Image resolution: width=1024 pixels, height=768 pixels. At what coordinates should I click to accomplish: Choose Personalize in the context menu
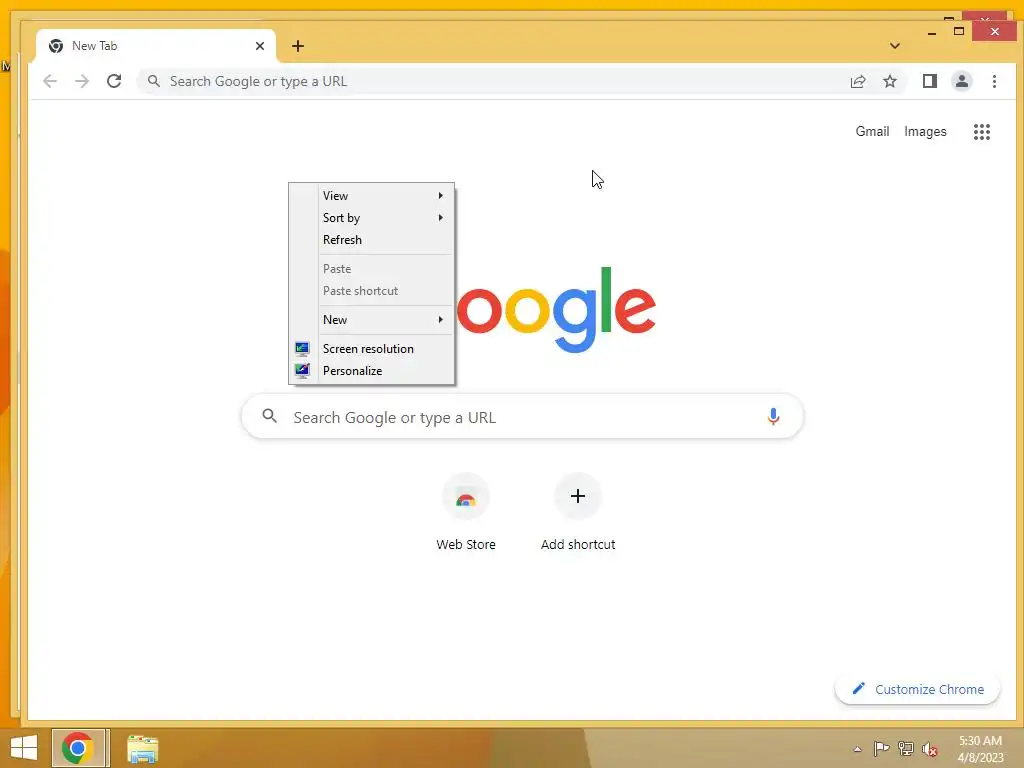click(x=371, y=370)
